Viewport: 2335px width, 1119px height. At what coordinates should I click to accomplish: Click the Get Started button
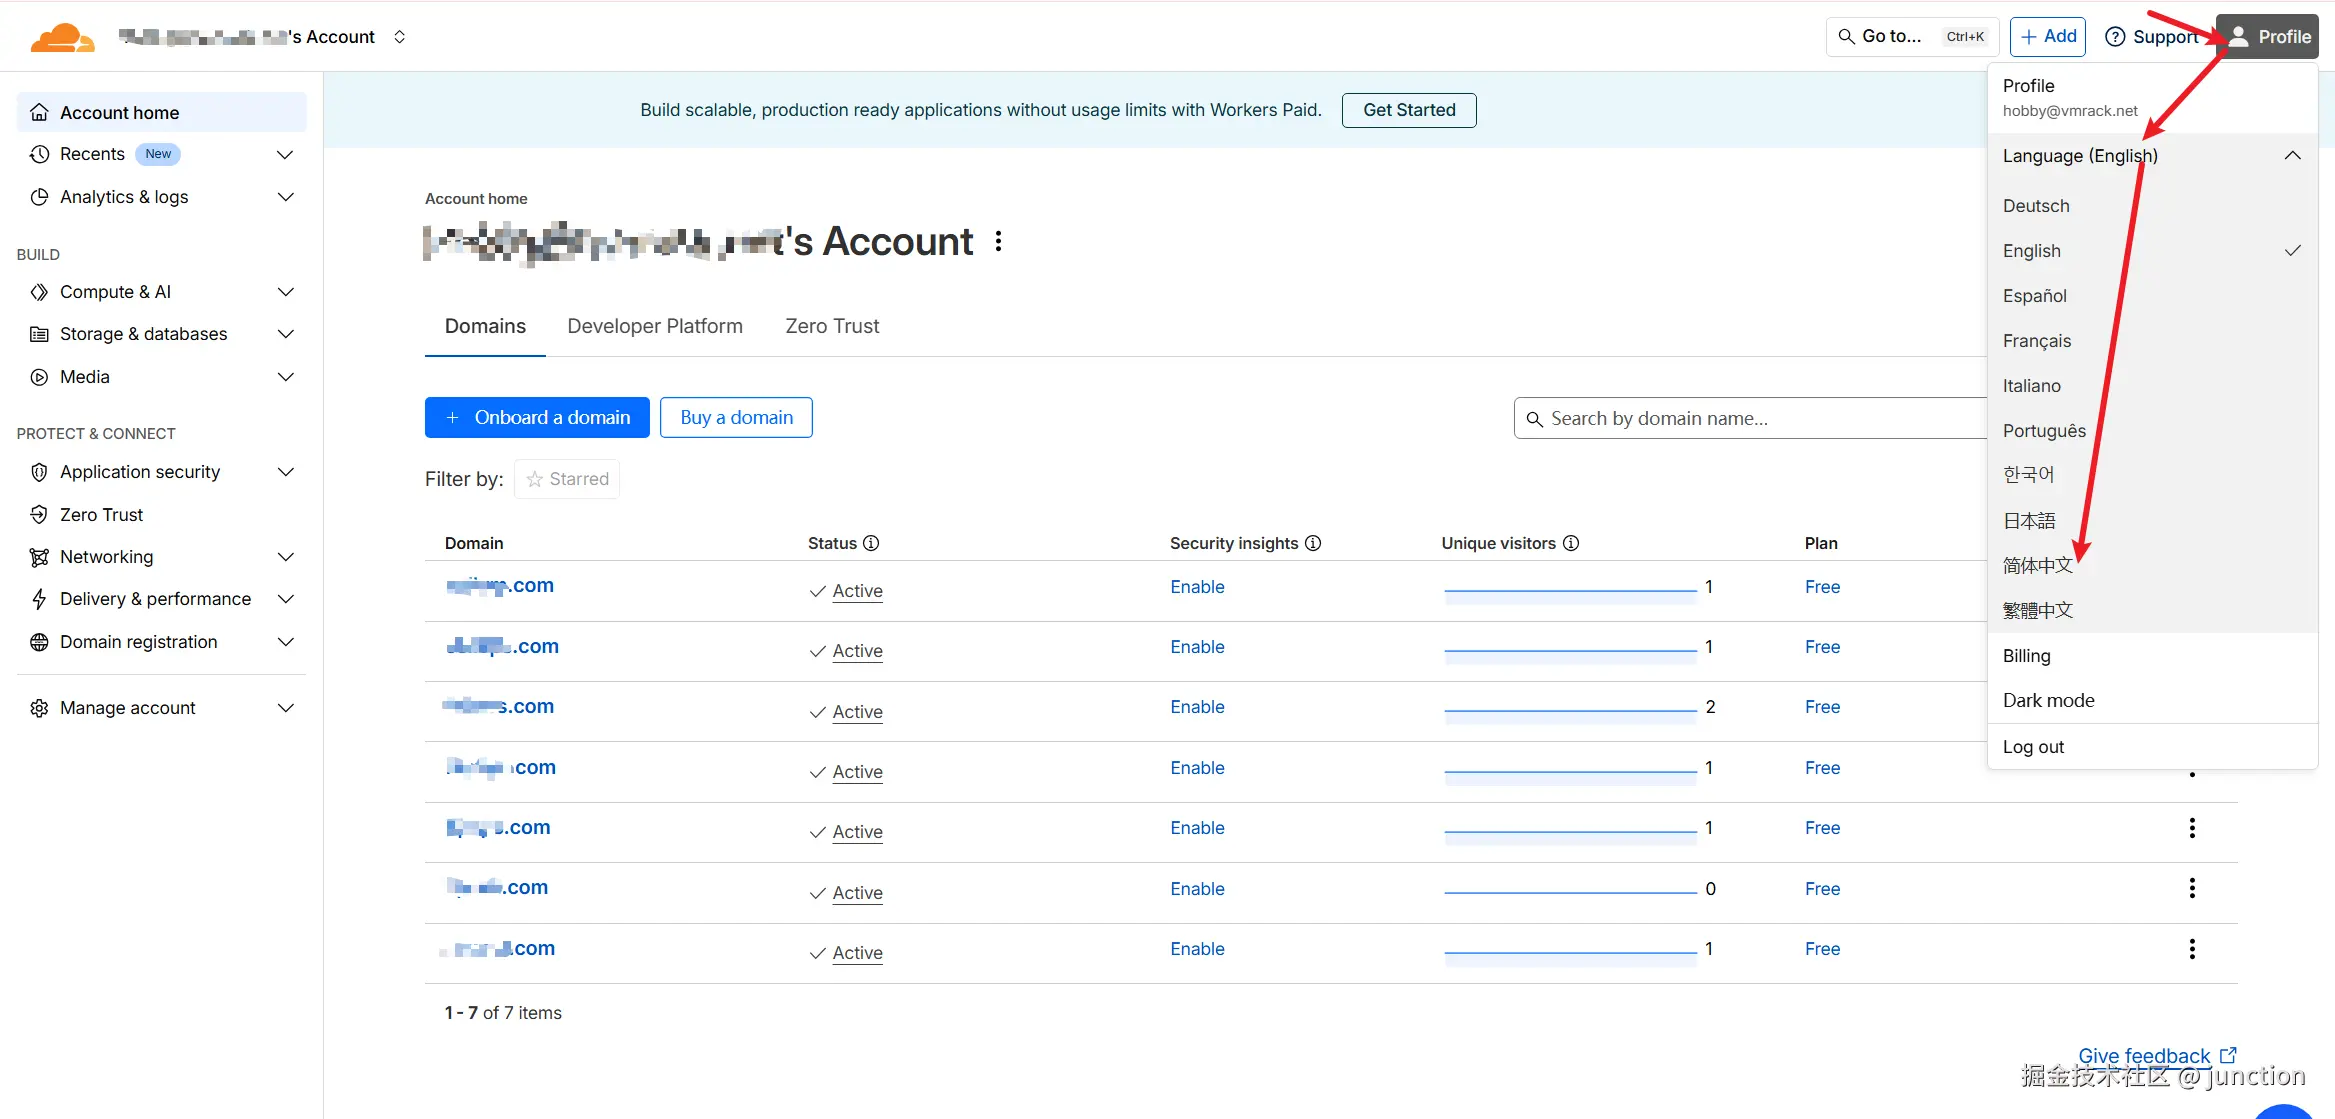1408,110
